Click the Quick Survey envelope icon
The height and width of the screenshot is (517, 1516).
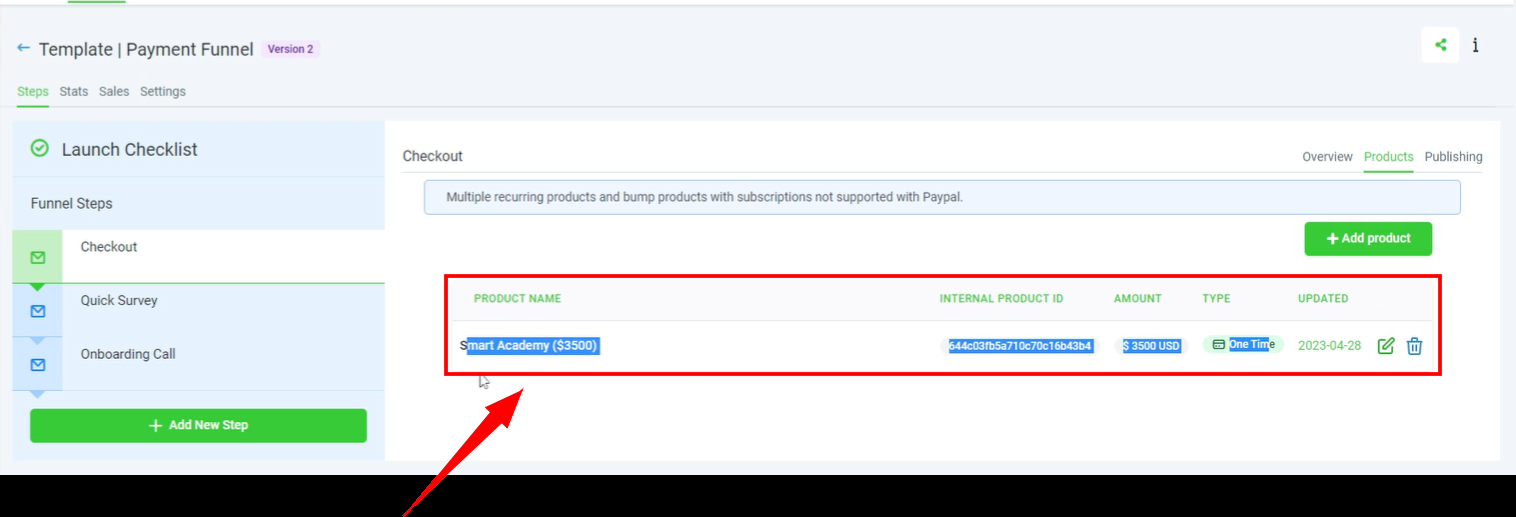tap(38, 311)
